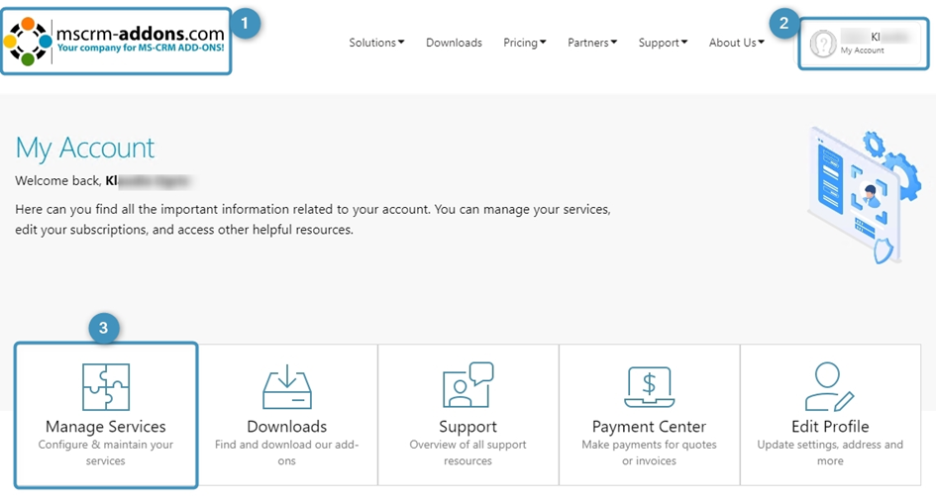Click the Downloads tray icon in the tiles

point(287,387)
